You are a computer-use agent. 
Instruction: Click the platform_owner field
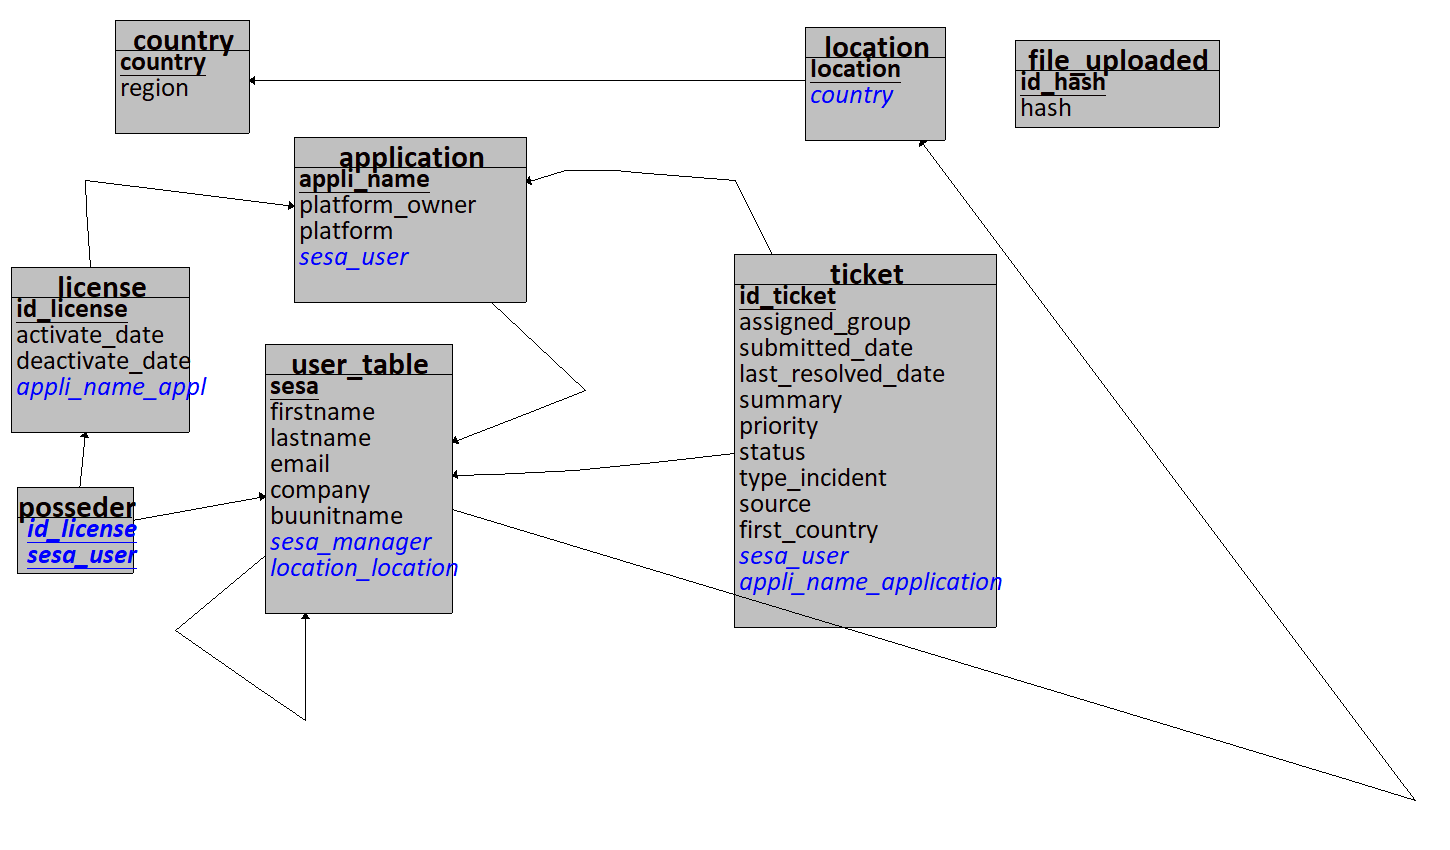point(387,206)
